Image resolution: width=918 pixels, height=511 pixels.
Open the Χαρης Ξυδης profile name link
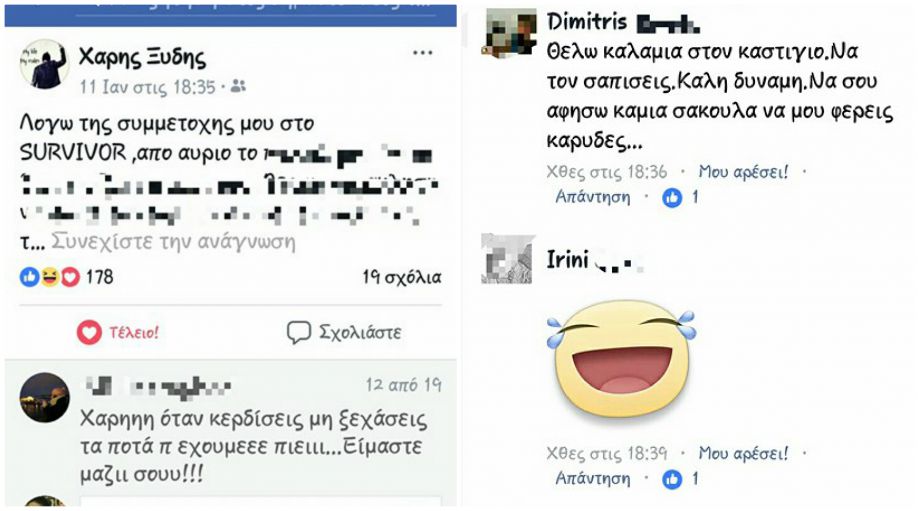pyautogui.click(x=142, y=58)
